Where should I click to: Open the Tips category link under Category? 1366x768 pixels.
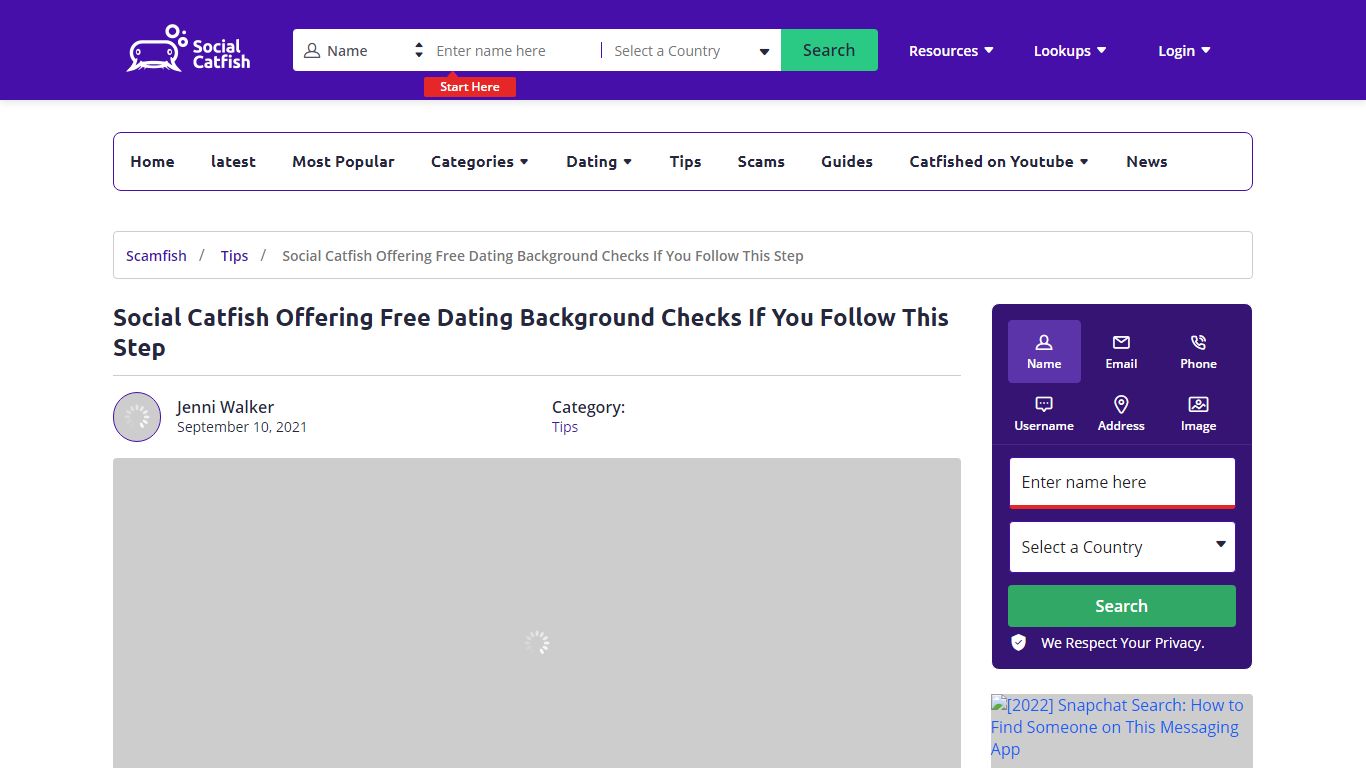point(565,427)
